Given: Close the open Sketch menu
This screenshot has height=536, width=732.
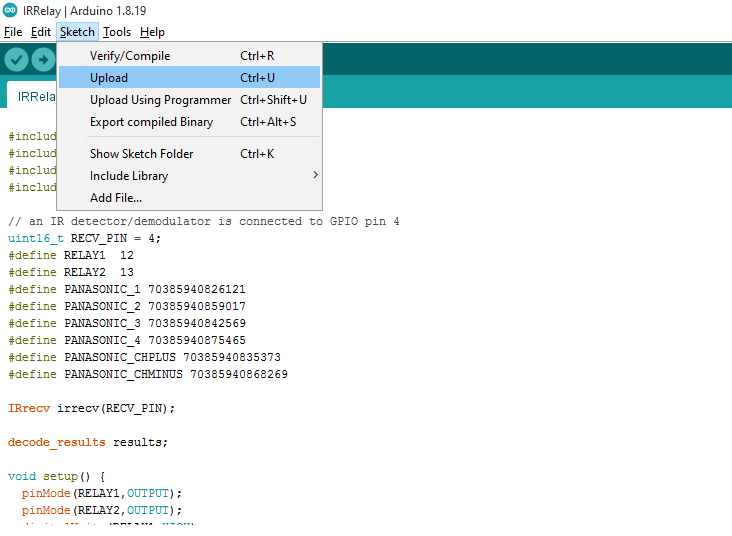Looking at the screenshot, I should point(77,32).
